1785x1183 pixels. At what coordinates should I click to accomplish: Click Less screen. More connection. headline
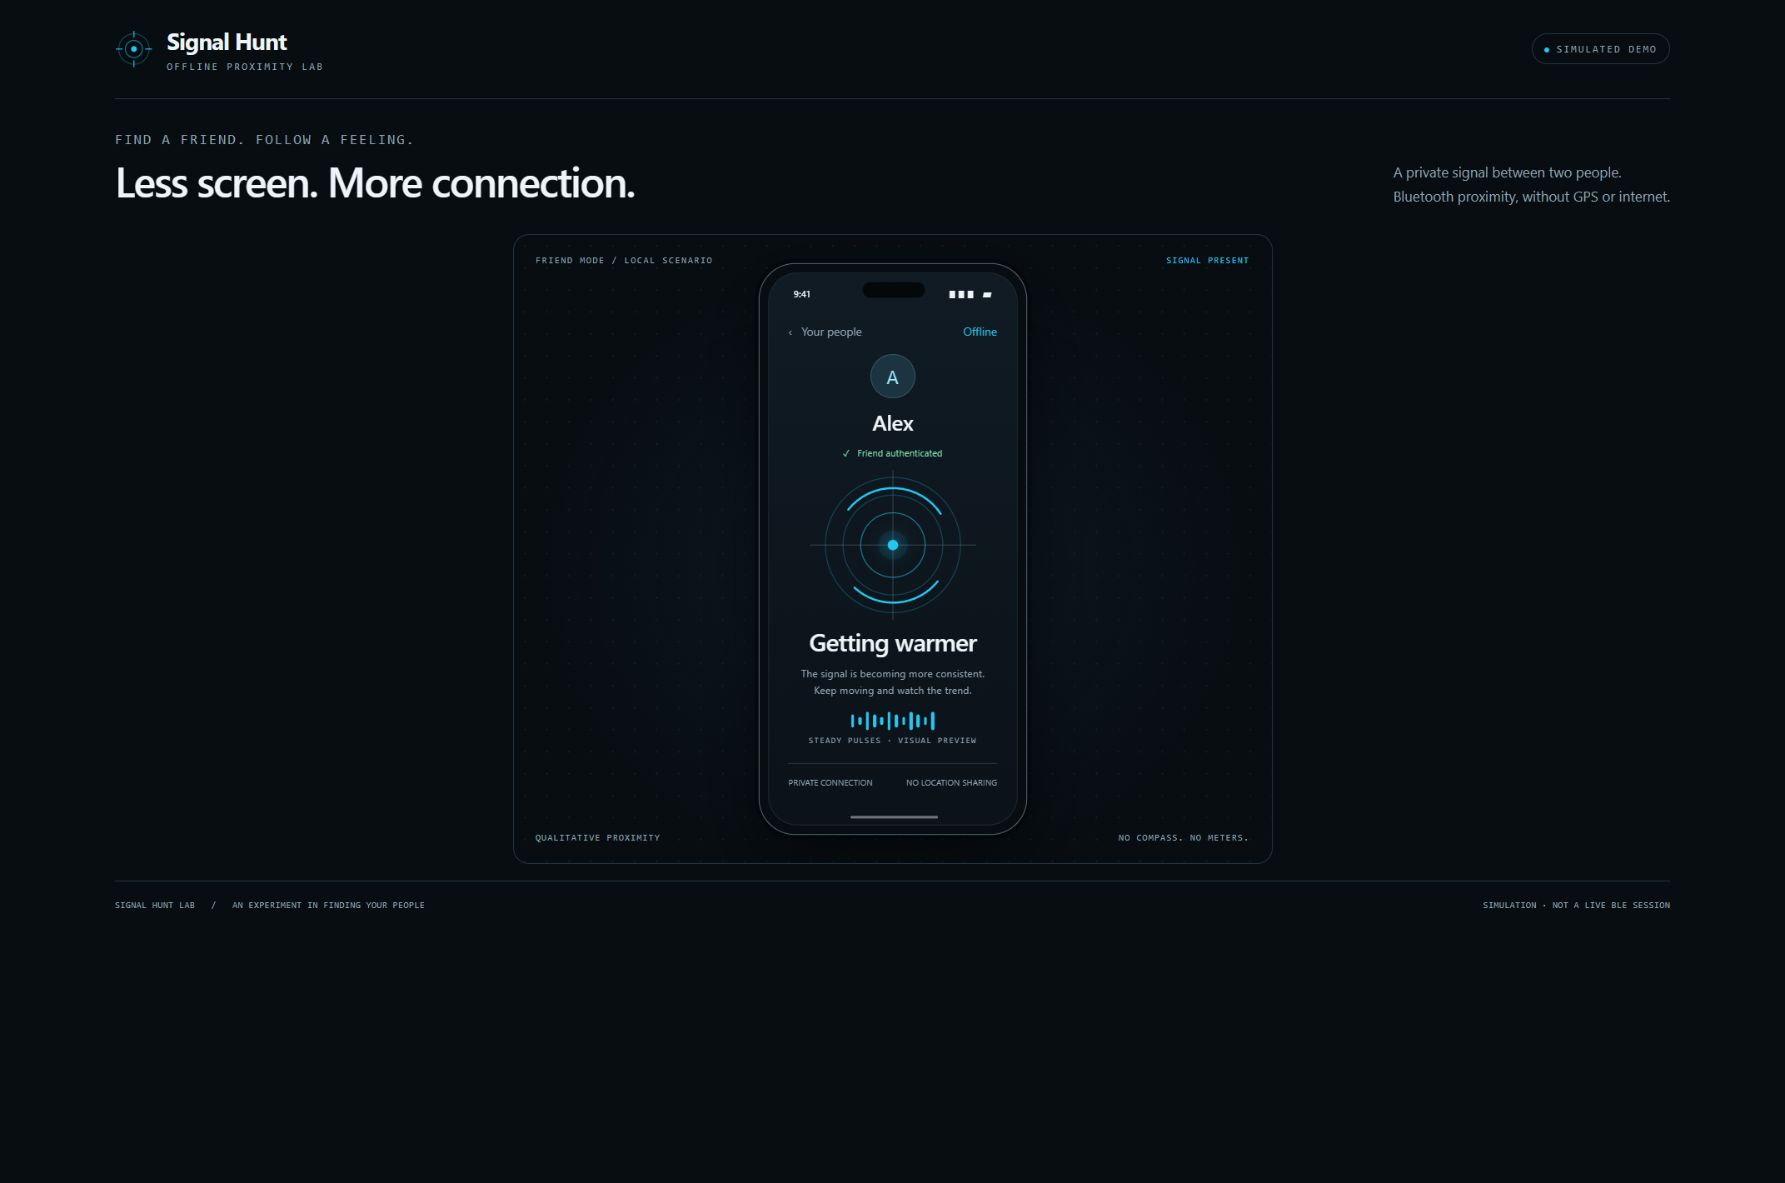375,183
